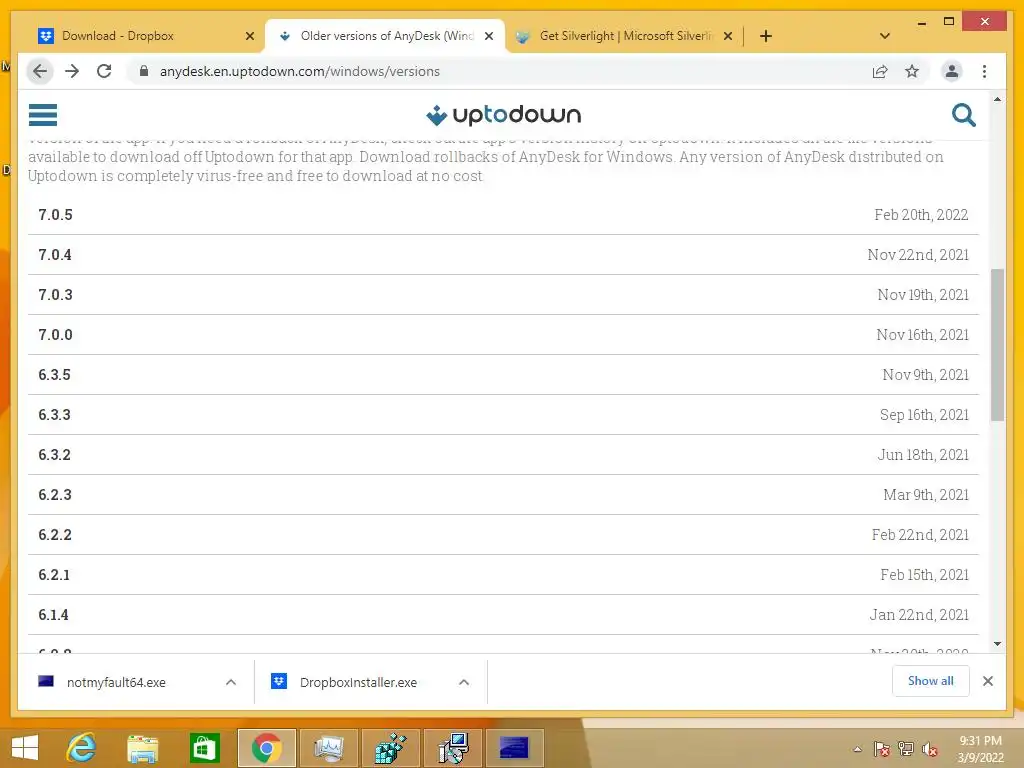
Task: Close the Older versions of AnyDesk tab
Action: (488, 36)
